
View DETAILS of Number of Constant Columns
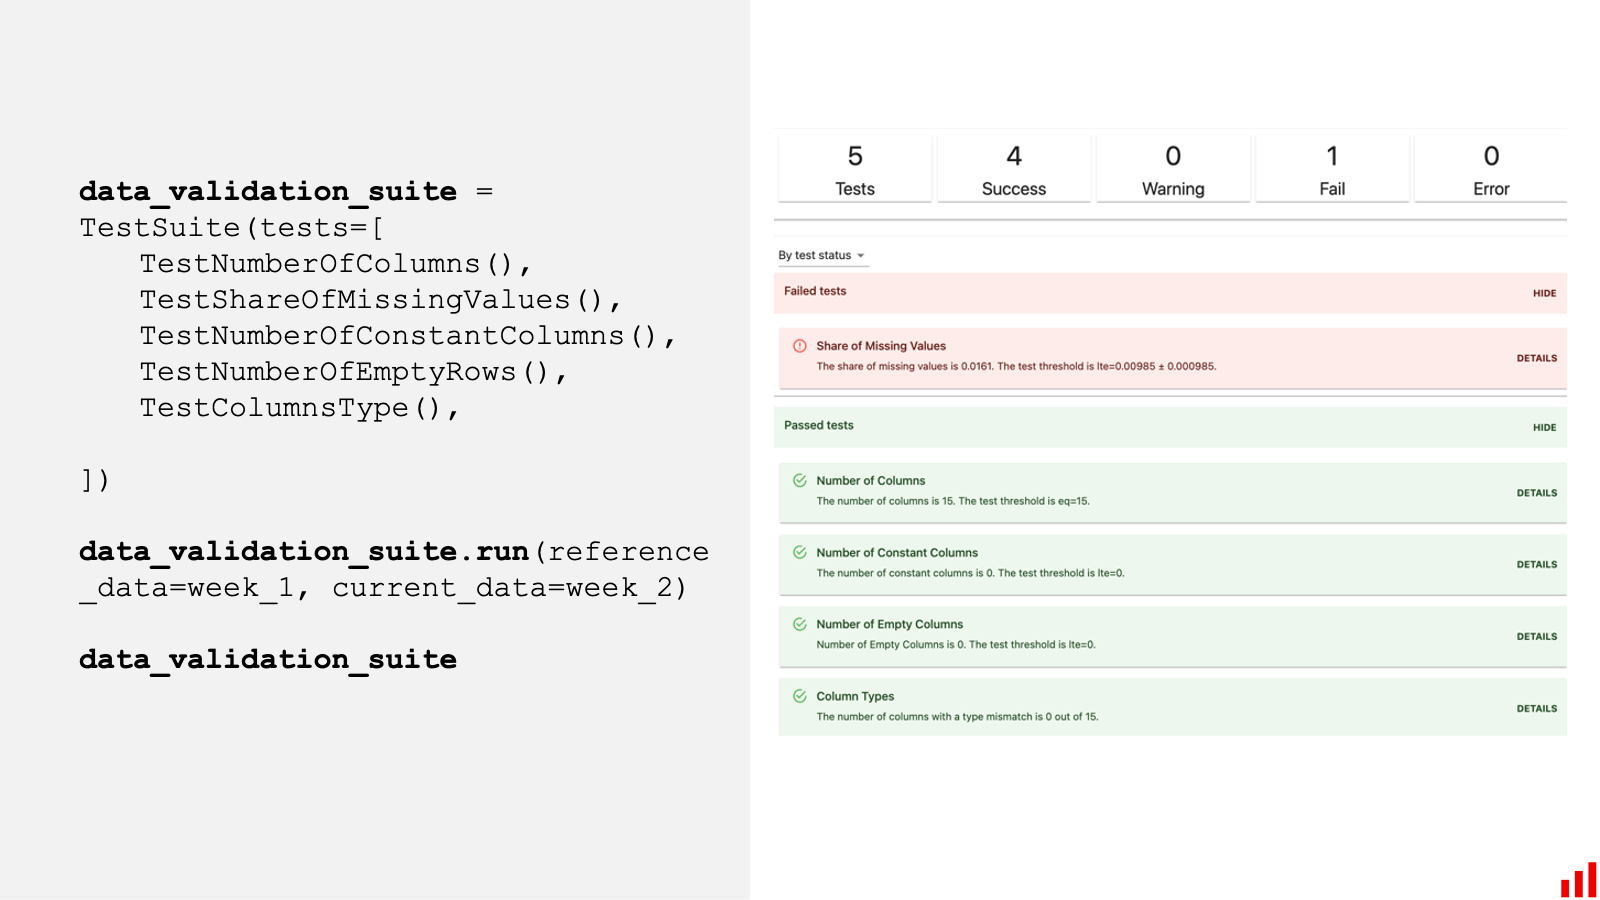coord(1537,564)
